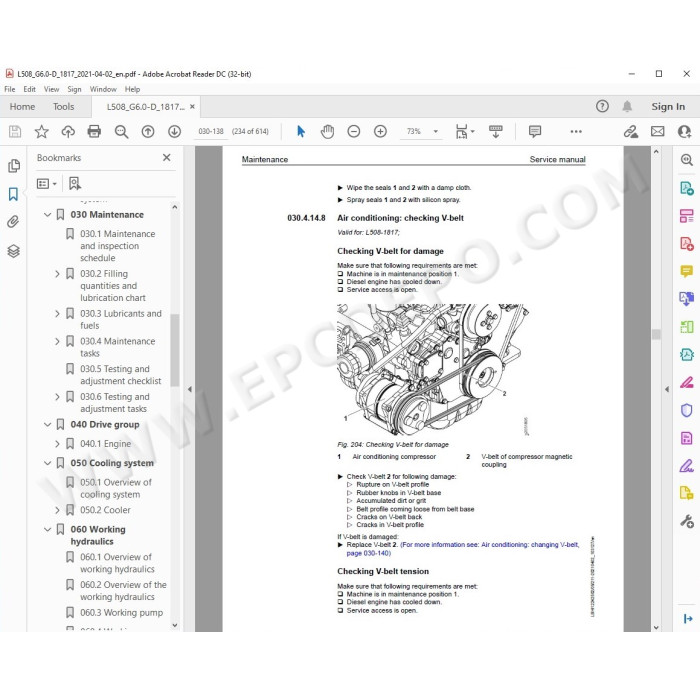Add a comment with the speech bubble icon
Viewport: 700px width, 700px height.
tap(535, 131)
